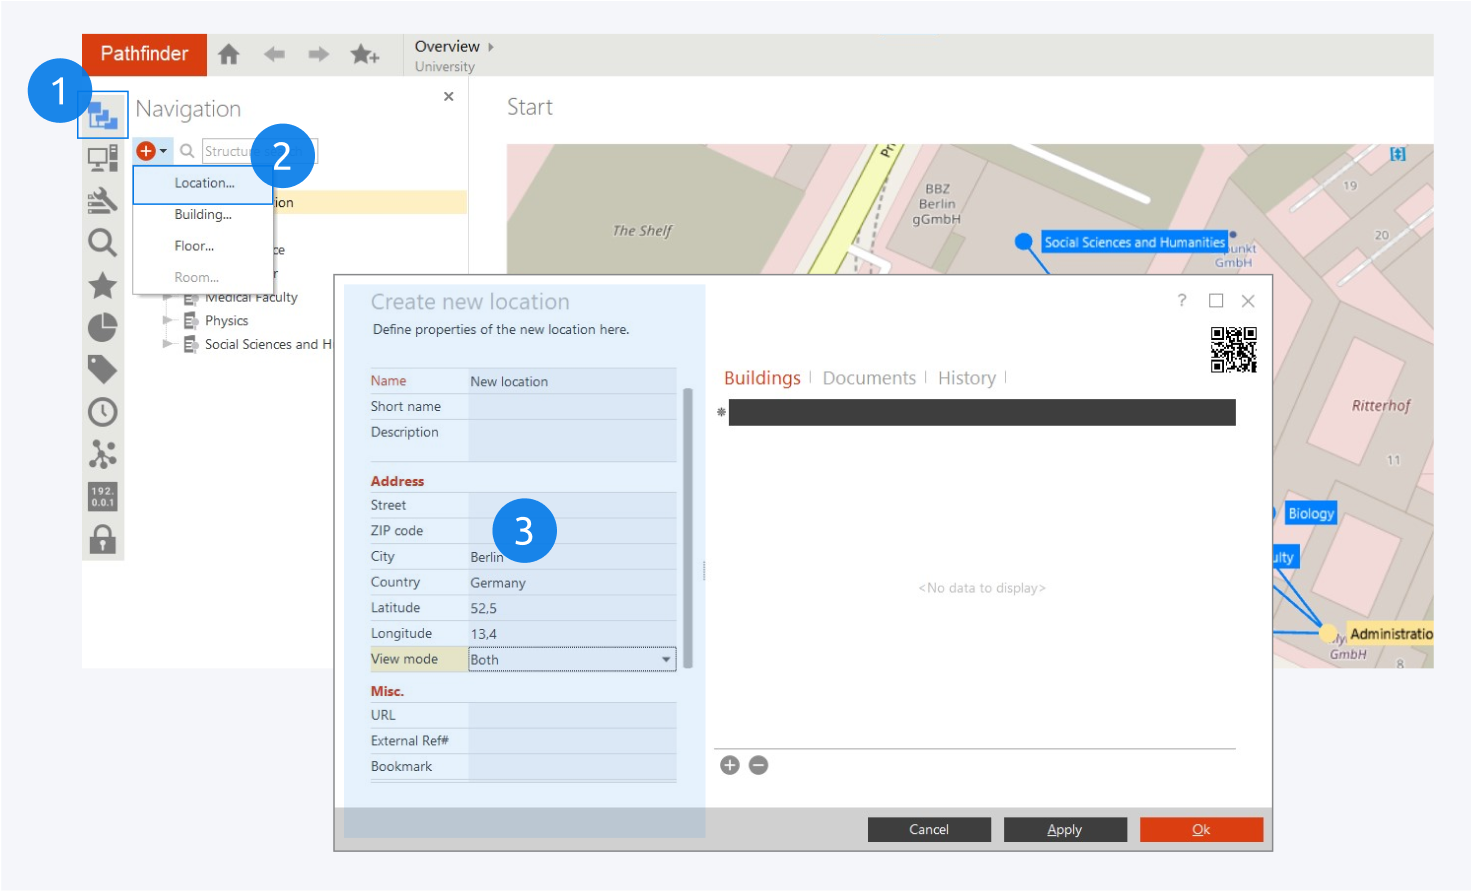Open the View mode dropdown showing Both
Viewport: 1471px width, 891px height.
coord(666,659)
